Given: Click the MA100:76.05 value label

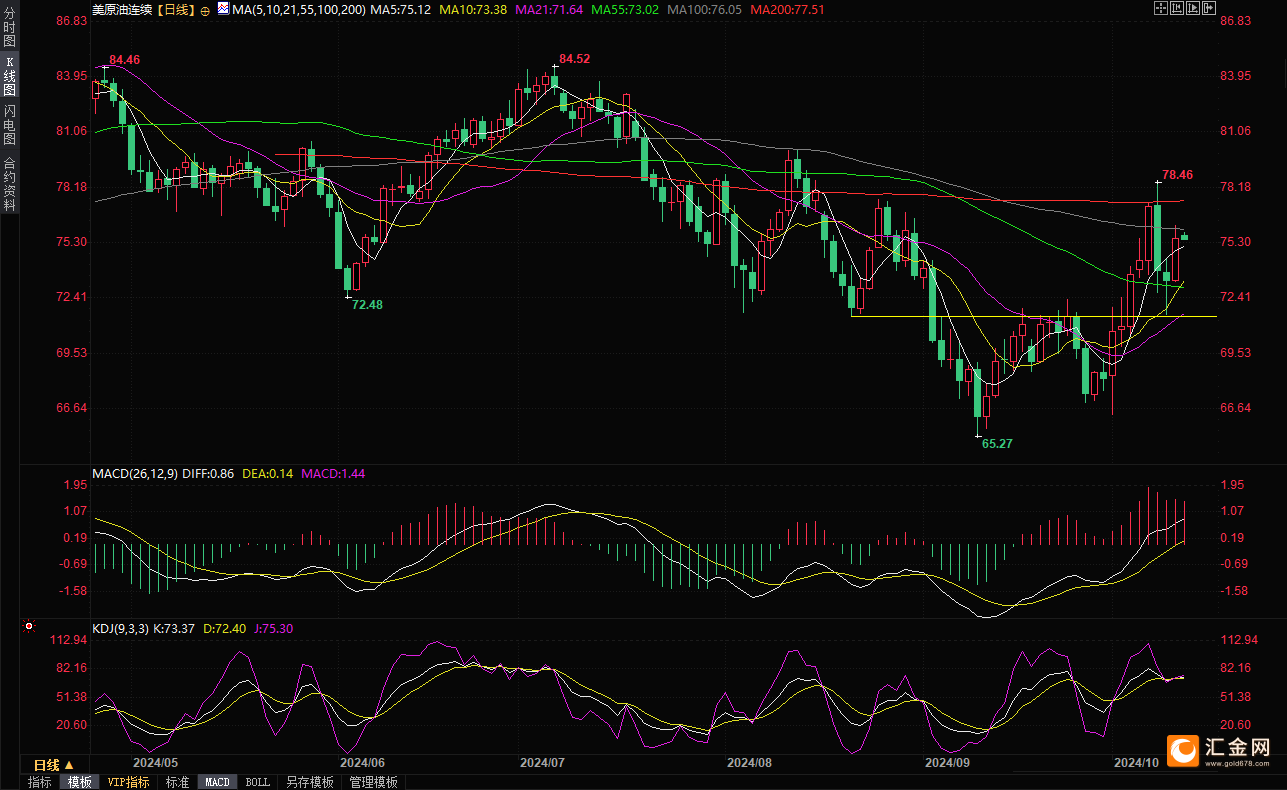Looking at the screenshot, I should [x=704, y=10].
